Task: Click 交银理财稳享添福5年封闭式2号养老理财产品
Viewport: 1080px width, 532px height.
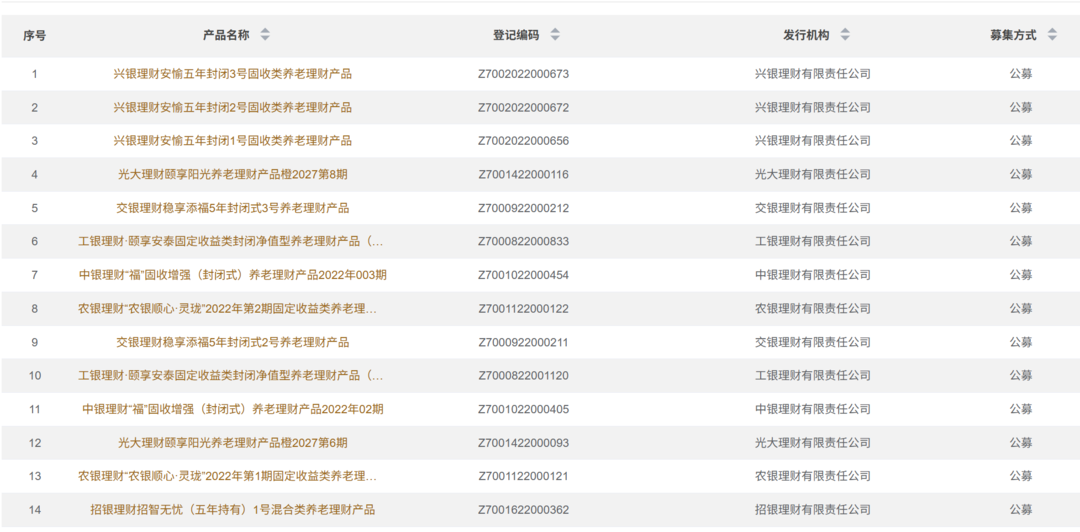Action: tap(232, 342)
